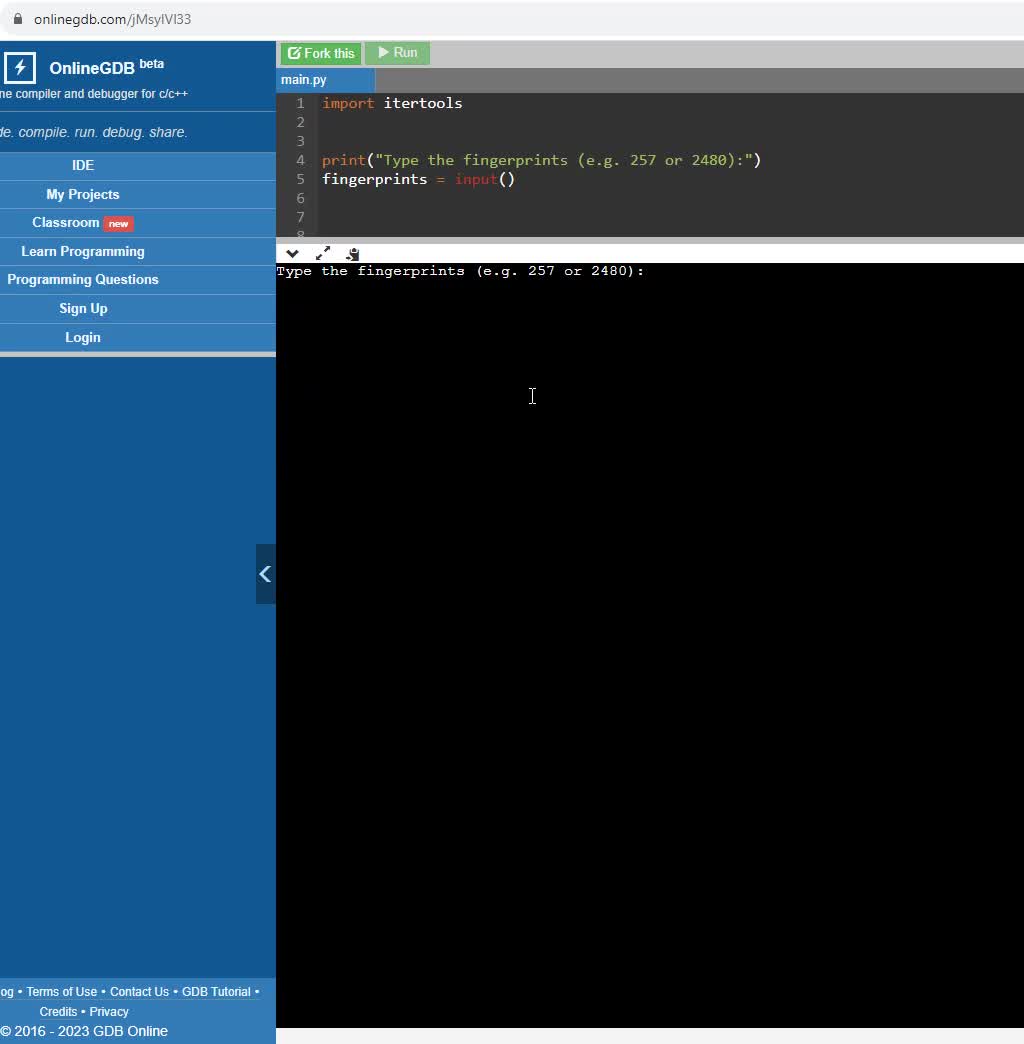Go to My Projects in the sidebar
The width and height of the screenshot is (1024, 1044).
tap(83, 194)
